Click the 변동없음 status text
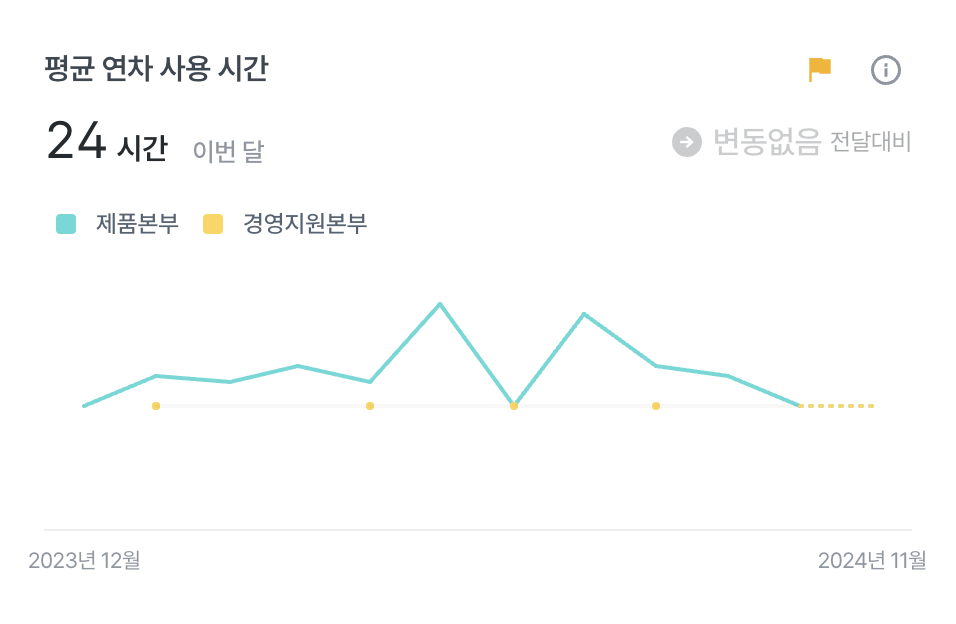956x624 pixels. tap(767, 142)
